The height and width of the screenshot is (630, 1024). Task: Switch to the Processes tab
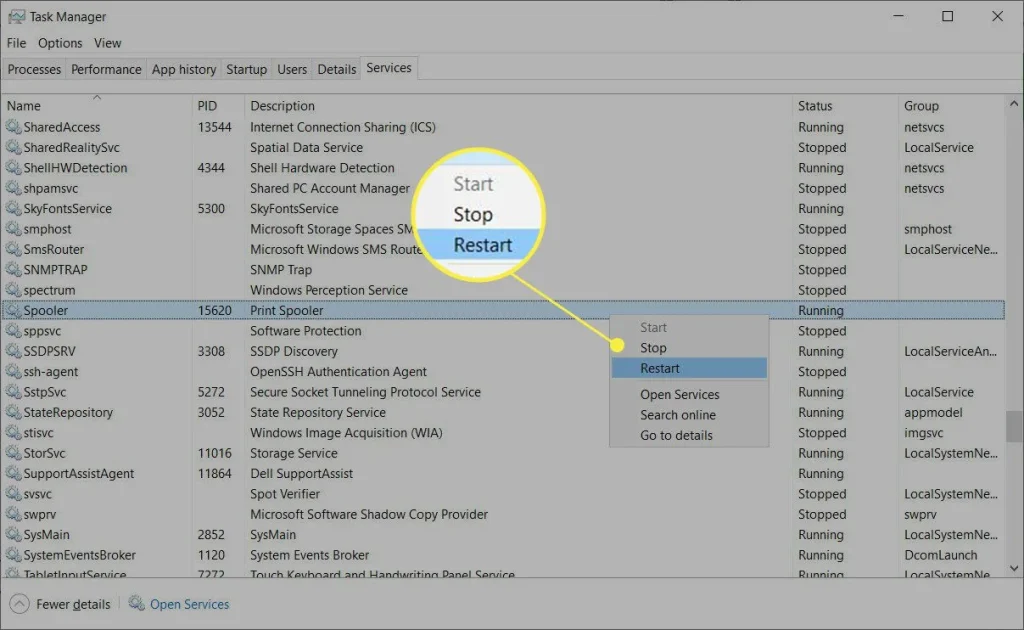[x=34, y=69]
